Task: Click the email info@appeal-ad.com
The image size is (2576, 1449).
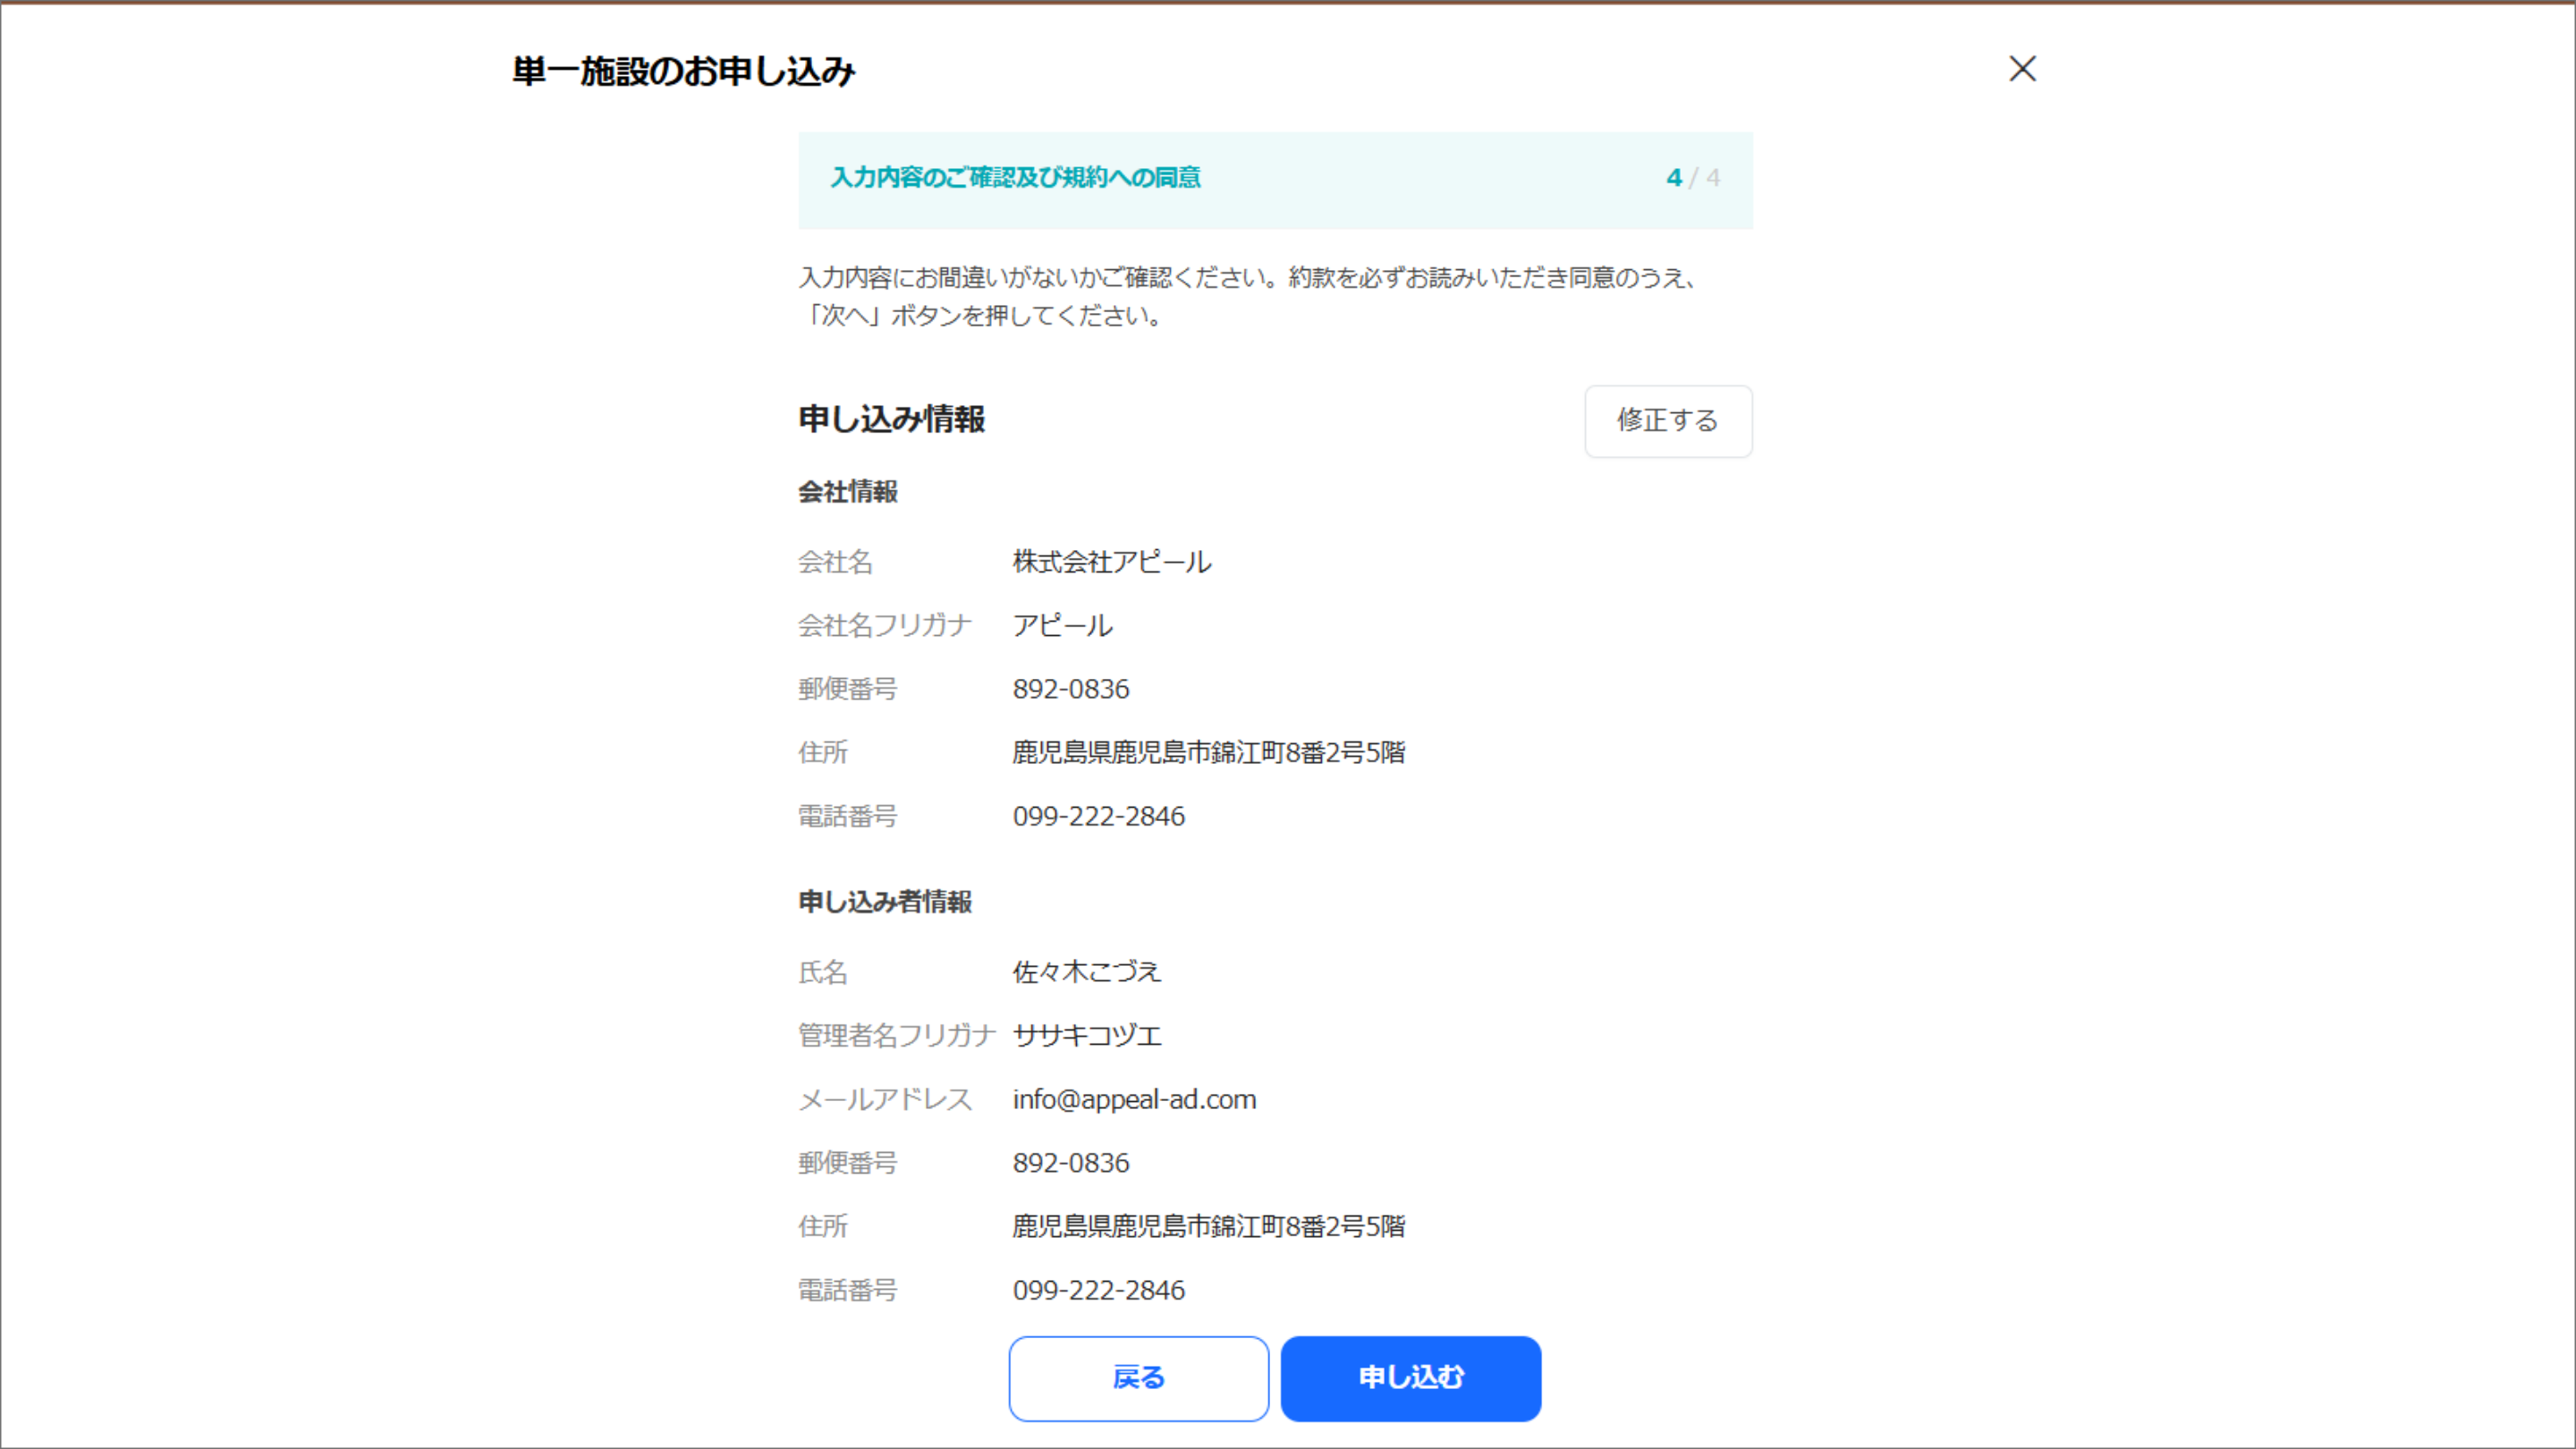Action: click(x=1134, y=1099)
